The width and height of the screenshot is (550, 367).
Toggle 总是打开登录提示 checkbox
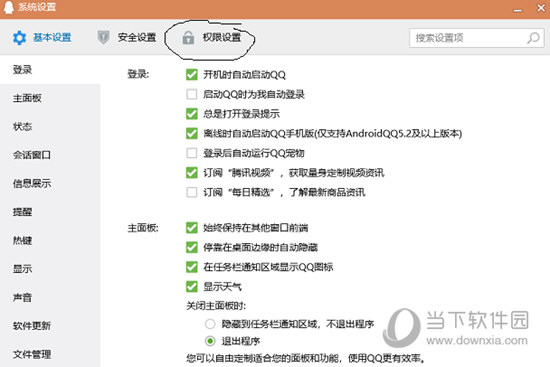pos(192,114)
